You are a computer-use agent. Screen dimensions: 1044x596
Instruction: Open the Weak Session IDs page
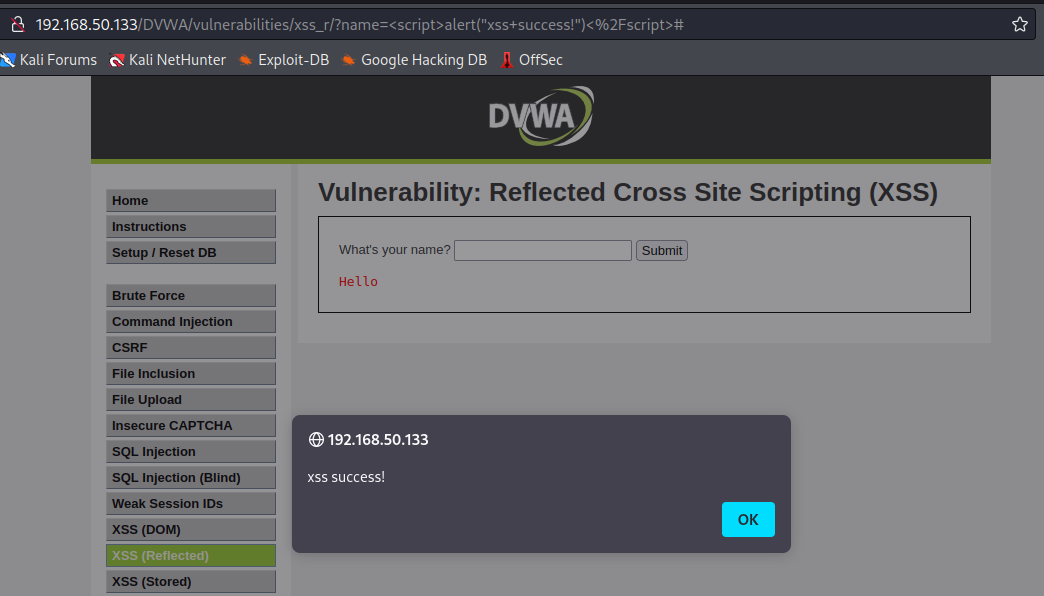pyautogui.click(x=190, y=503)
